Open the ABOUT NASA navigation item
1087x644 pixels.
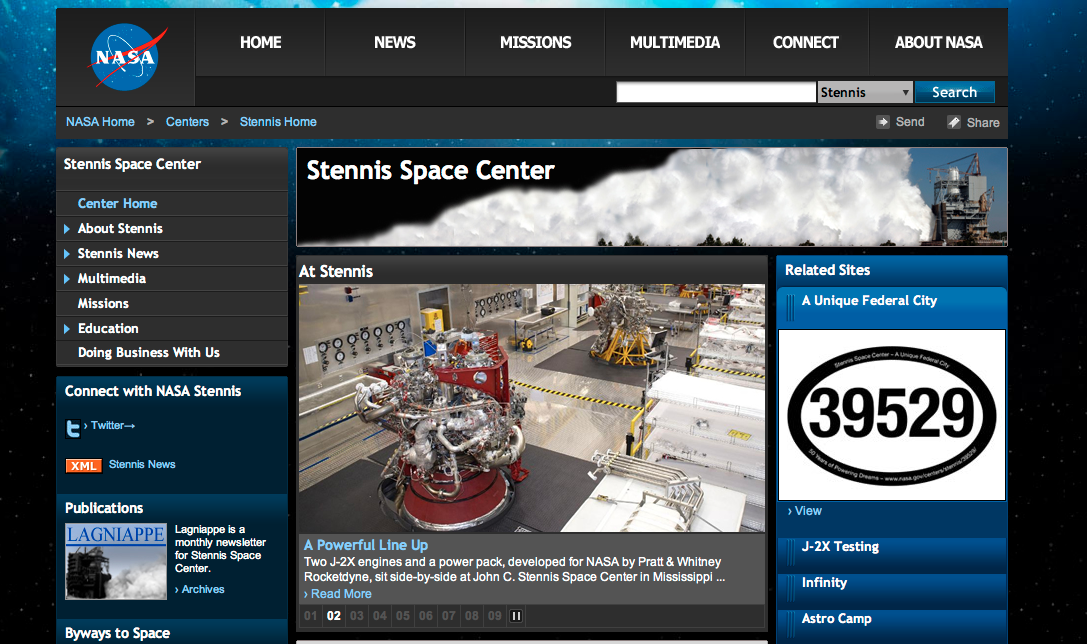click(x=938, y=42)
